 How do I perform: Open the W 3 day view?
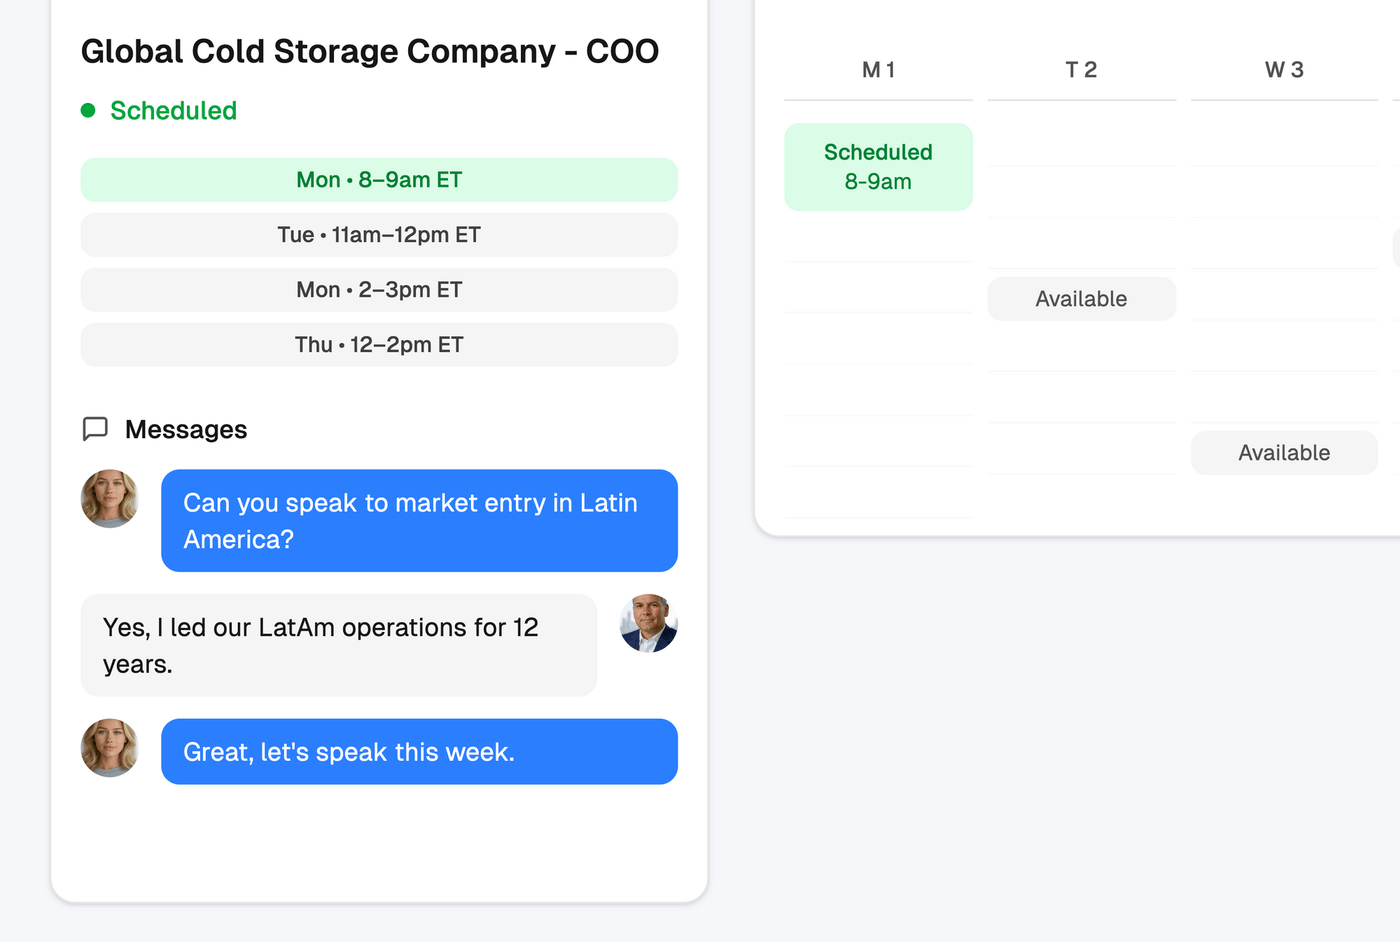tap(1284, 70)
